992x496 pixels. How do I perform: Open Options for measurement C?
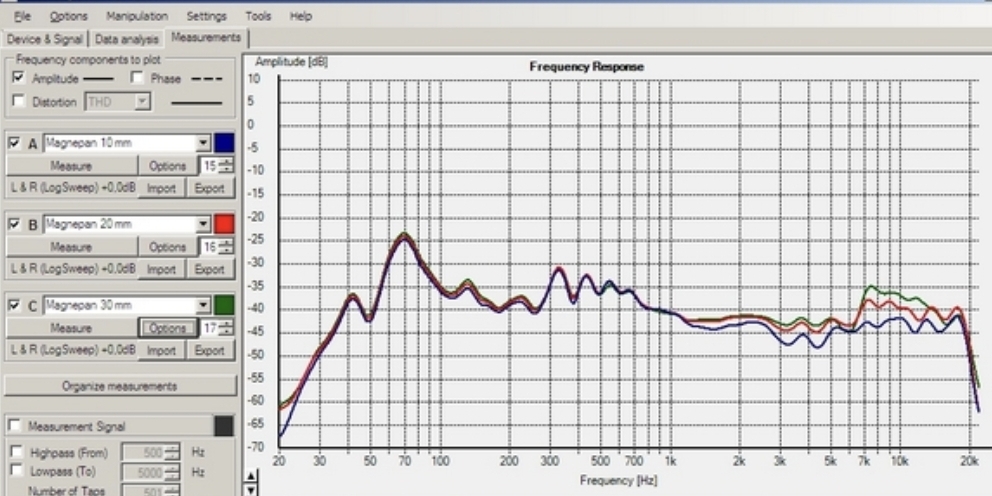click(x=168, y=328)
